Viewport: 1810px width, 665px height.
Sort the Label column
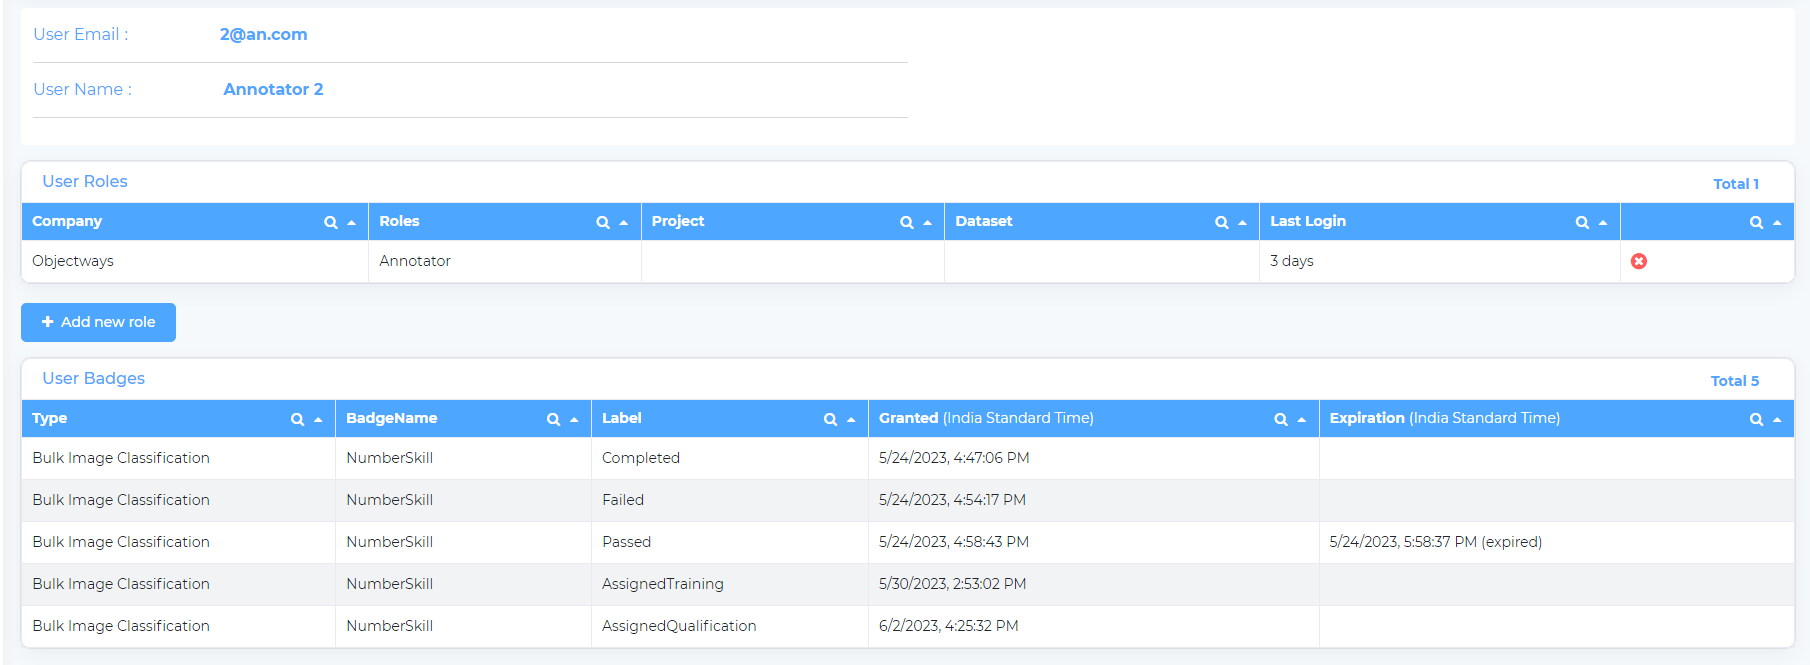[x=851, y=419]
